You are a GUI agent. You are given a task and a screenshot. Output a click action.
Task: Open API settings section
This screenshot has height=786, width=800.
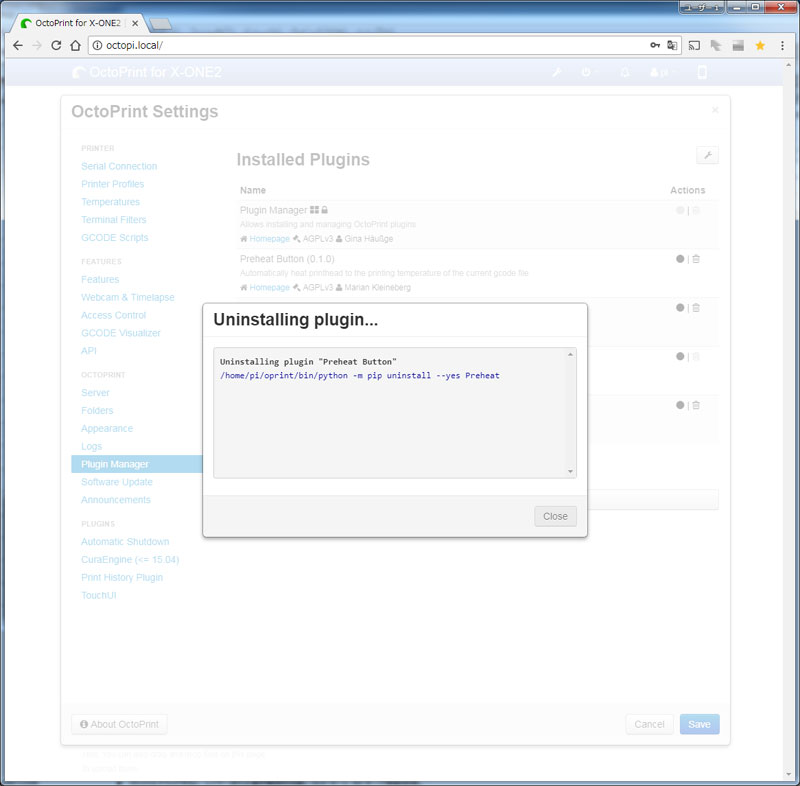(89, 351)
